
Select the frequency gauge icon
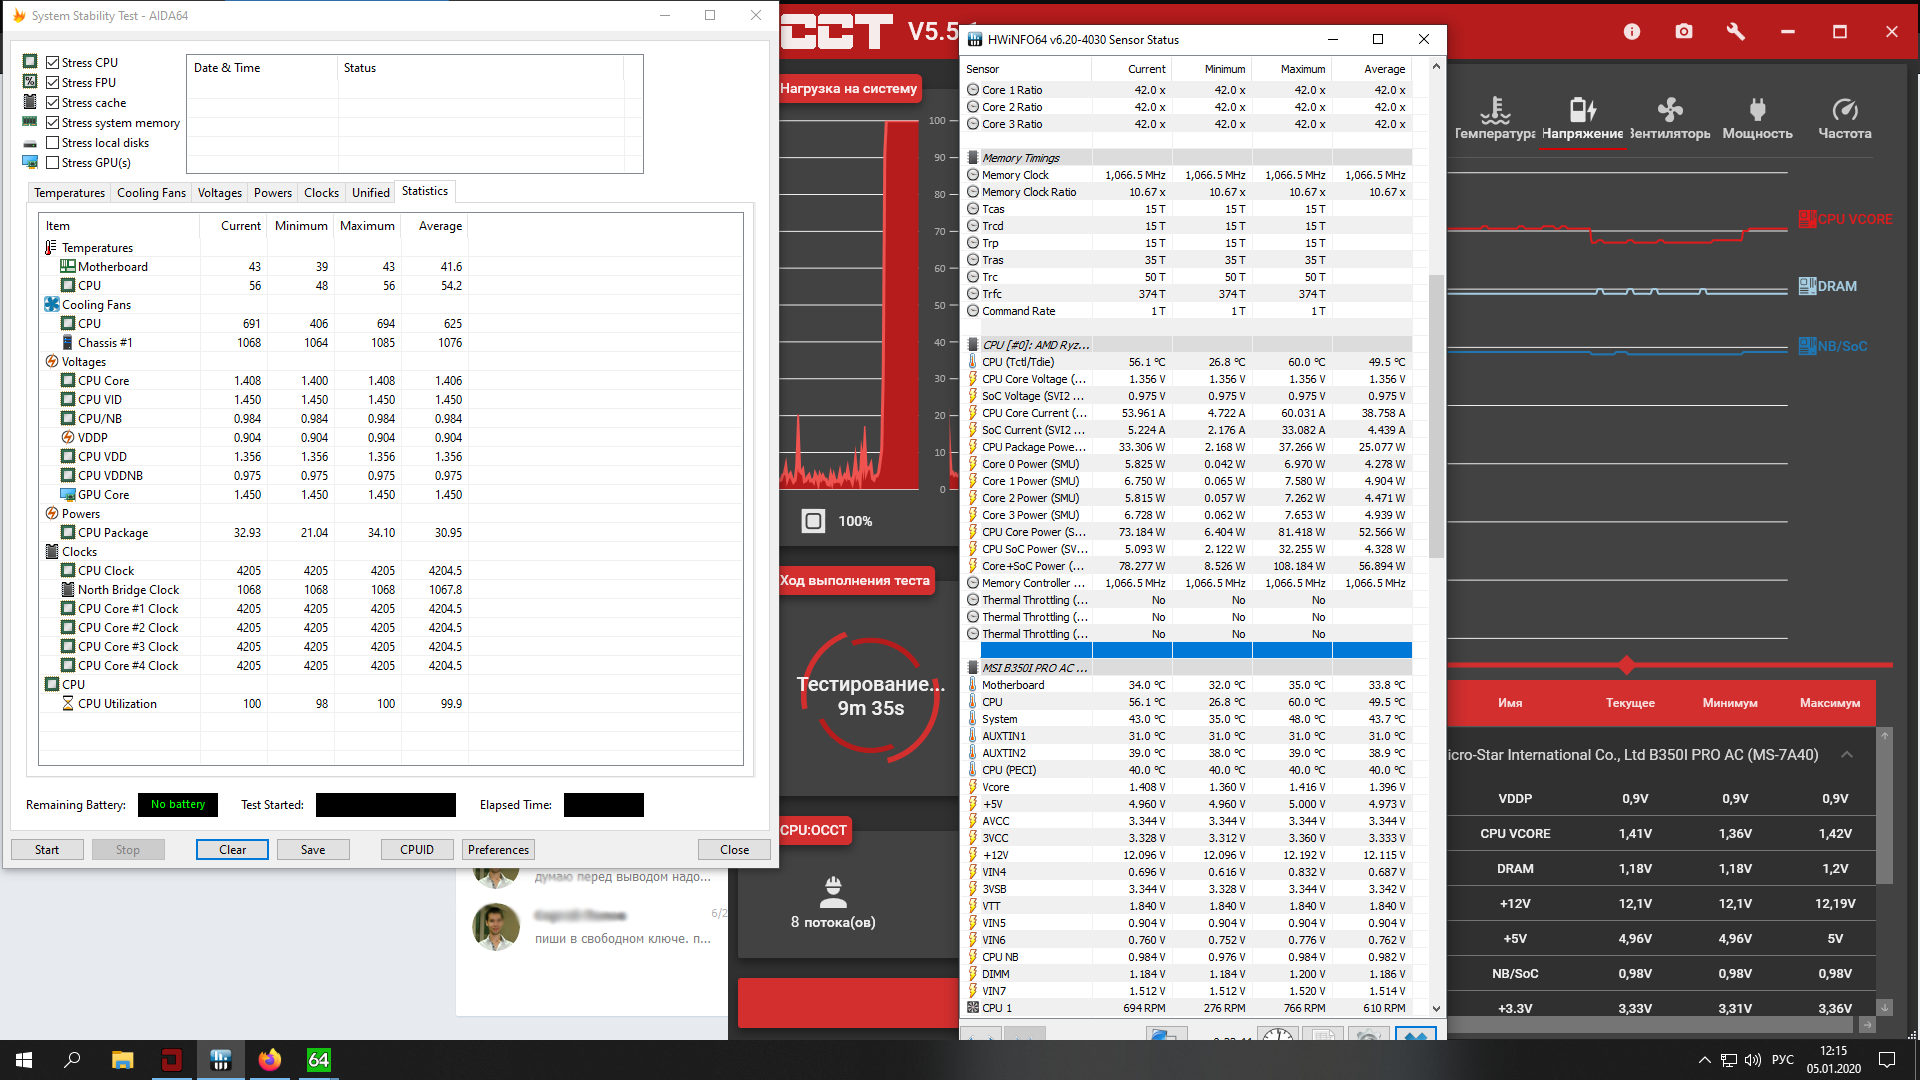click(1845, 110)
